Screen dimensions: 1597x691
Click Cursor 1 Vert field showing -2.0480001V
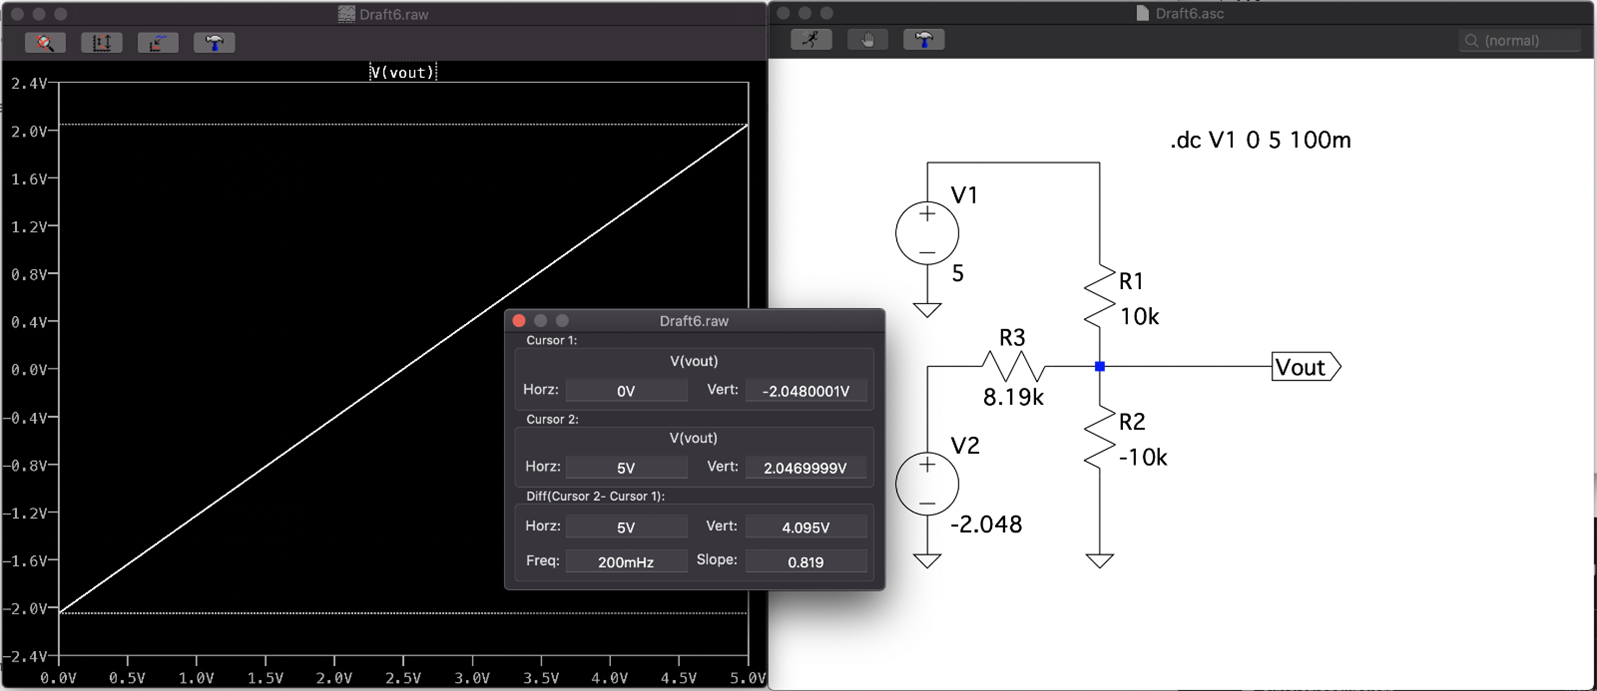tap(806, 390)
